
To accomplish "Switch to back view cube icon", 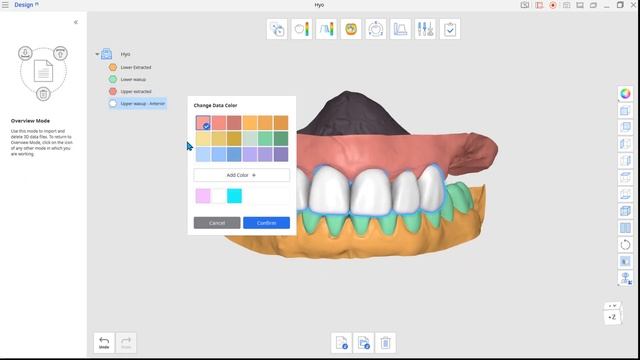I will (x=625, y=127).
